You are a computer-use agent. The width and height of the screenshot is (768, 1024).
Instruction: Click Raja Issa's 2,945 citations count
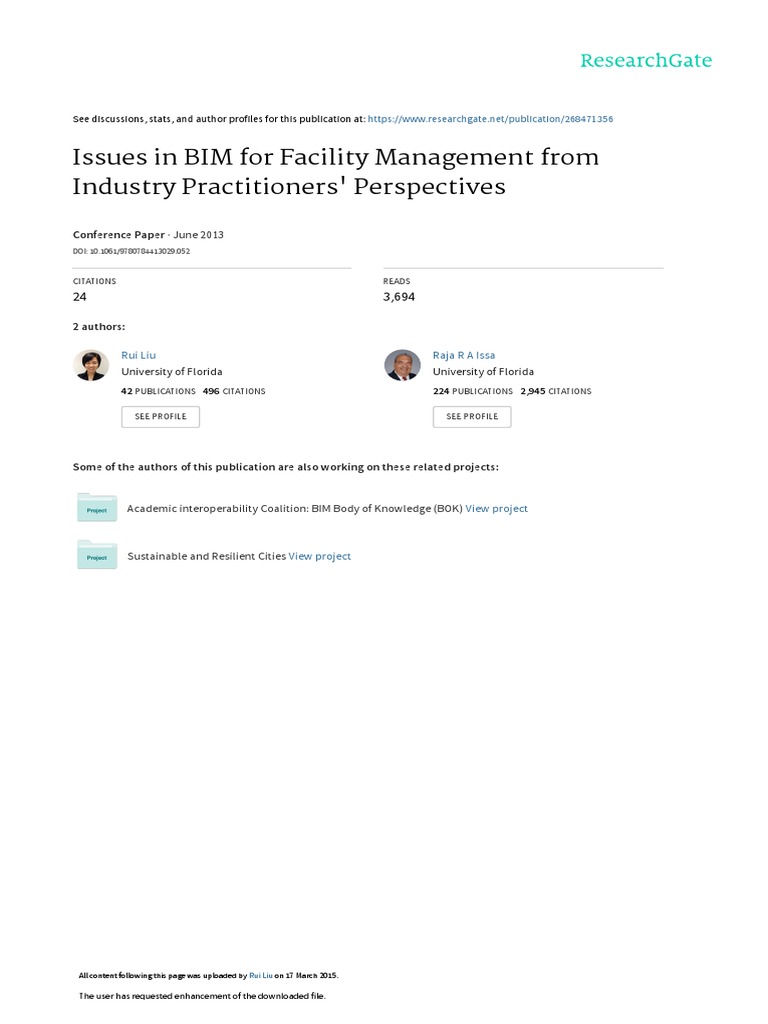tap(555, 391)
